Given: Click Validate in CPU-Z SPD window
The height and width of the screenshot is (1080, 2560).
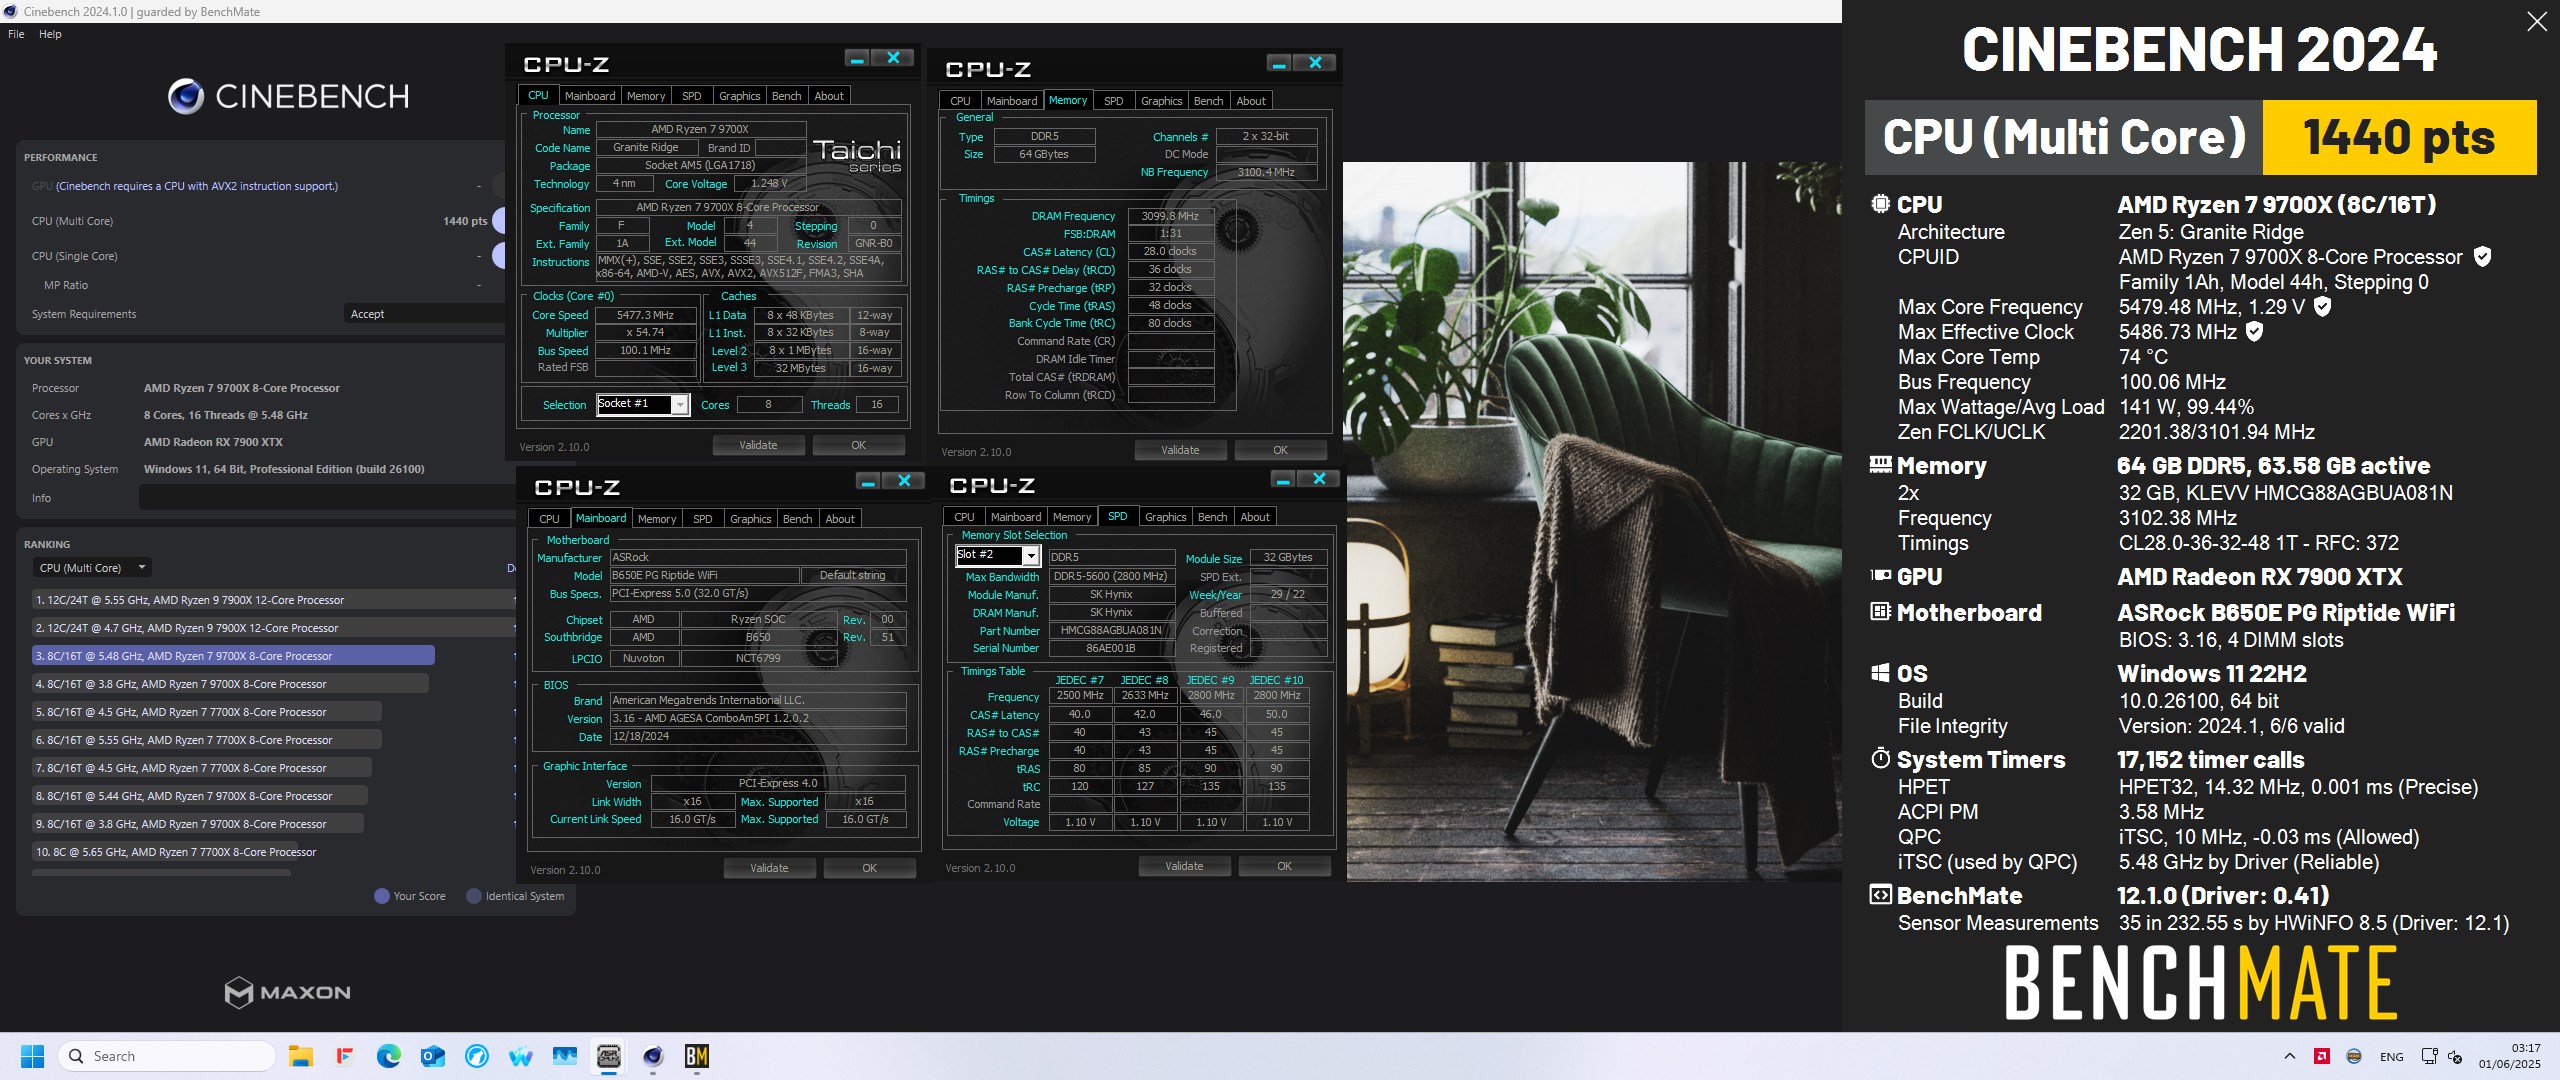Looking at the screenshot, I should pyautogui.click(x=1184, y=866).
